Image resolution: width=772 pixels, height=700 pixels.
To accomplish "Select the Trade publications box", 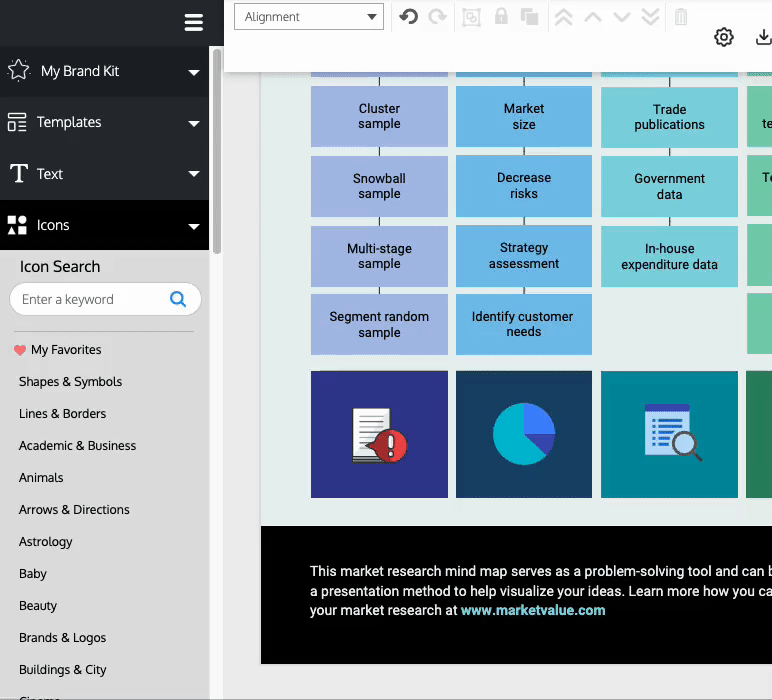I will click(669, 117).
